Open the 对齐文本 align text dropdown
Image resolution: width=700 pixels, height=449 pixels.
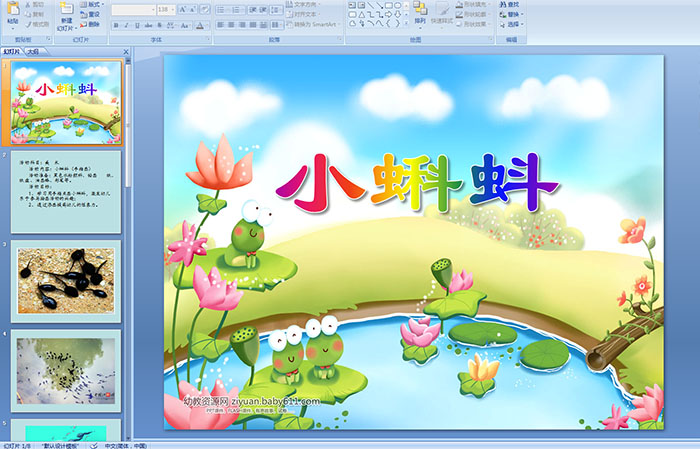coord(303,14)
